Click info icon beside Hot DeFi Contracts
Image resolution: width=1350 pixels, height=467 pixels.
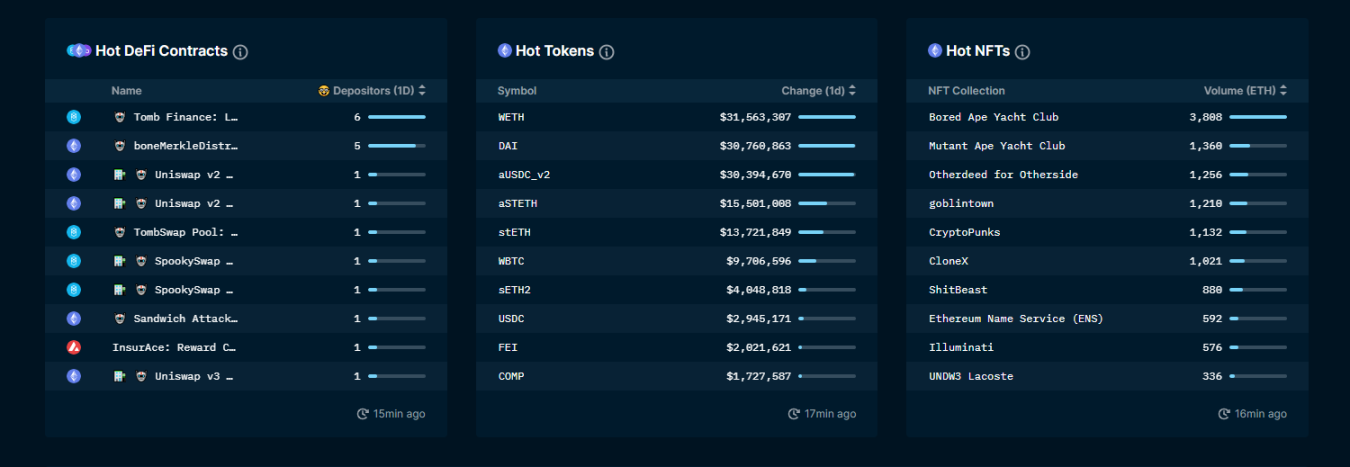coord(240,52)
